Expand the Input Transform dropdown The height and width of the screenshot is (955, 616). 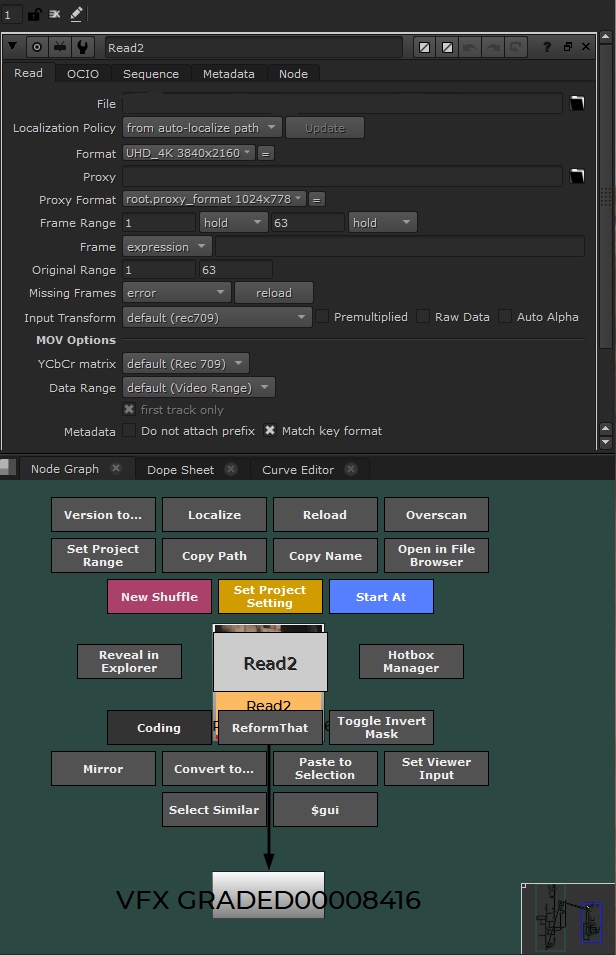coord(217,317)
